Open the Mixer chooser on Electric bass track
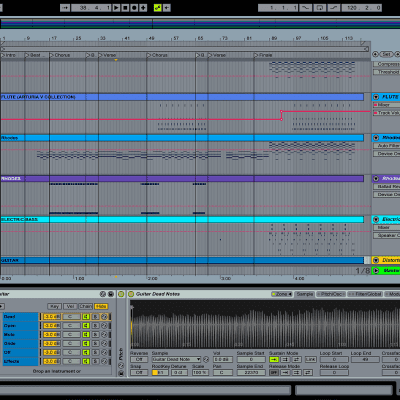The height and width of the screenshot is (400, 400). click(387, 227)
